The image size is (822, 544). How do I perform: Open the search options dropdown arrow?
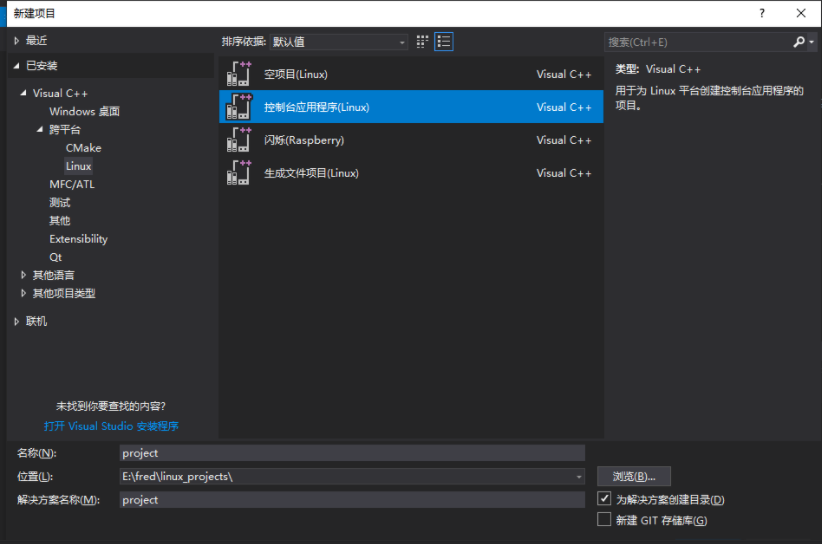(812, 42)
